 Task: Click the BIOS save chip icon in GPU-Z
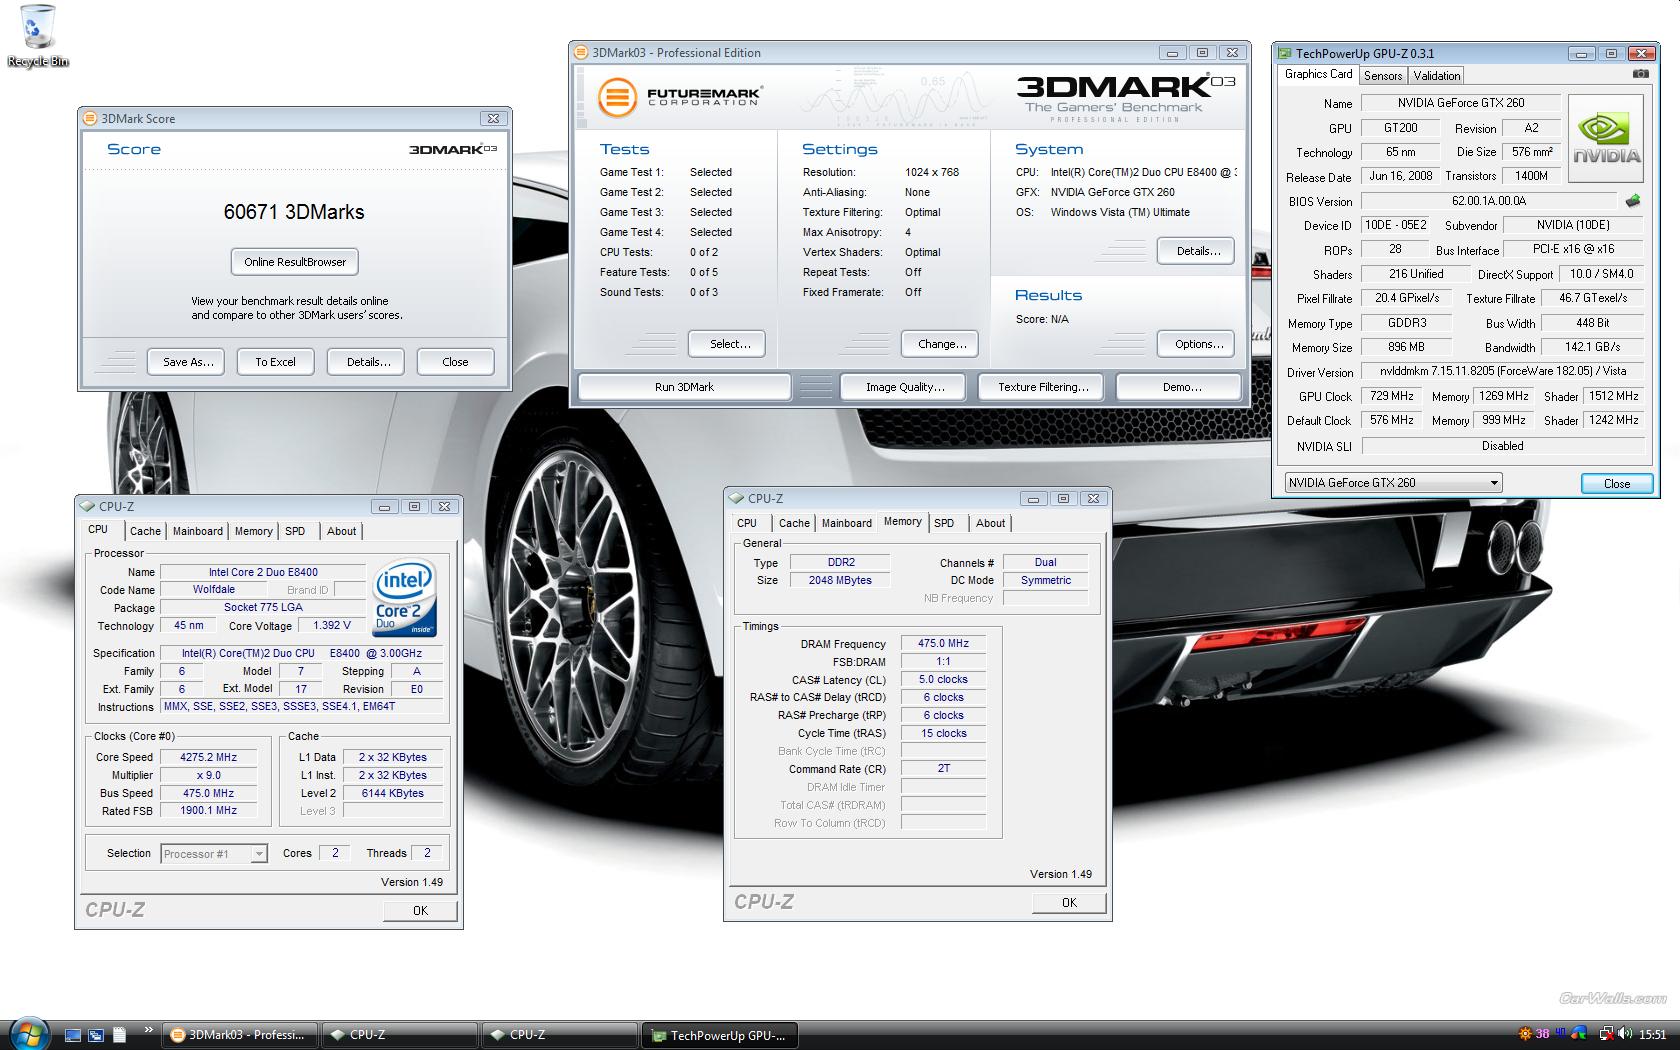pyautogui.click(x=1633, y=201)
